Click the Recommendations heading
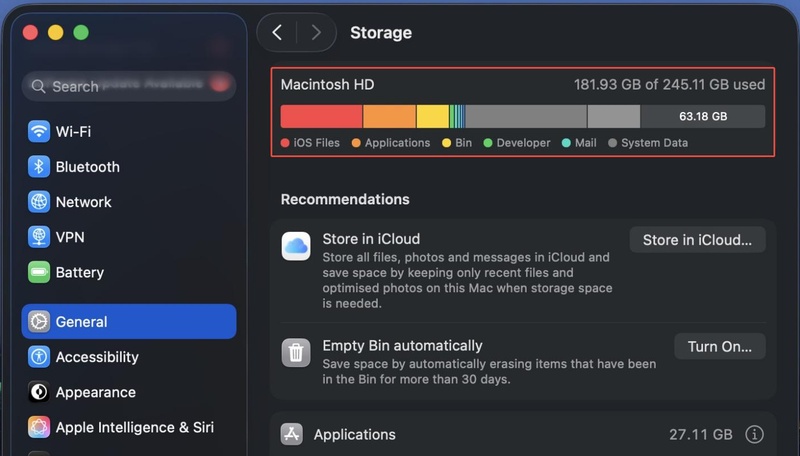This screenshot has height=456, width=800. (345, 199)
